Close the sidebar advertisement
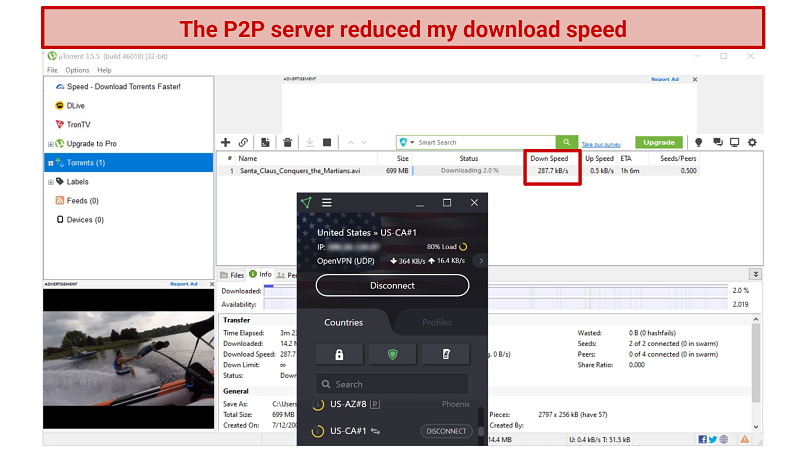The width and height of the screenshot is (806, 453). [212, 284]
